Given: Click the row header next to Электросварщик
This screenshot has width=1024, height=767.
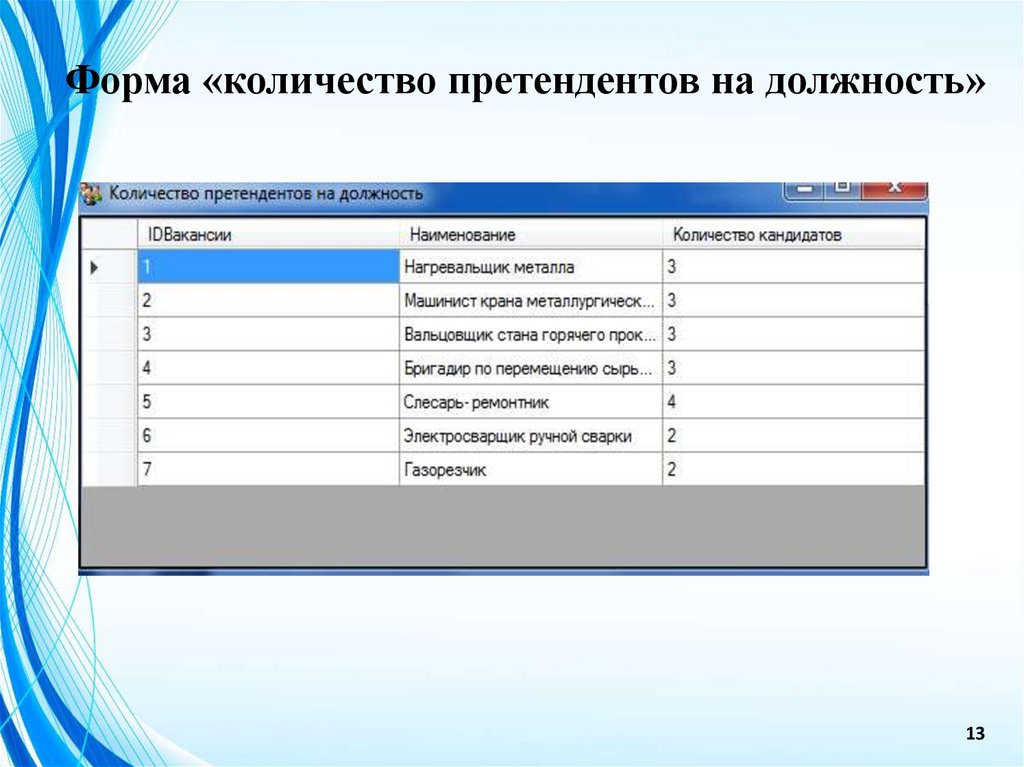Looking at the screenshot, I should click(x=110, y=436).
